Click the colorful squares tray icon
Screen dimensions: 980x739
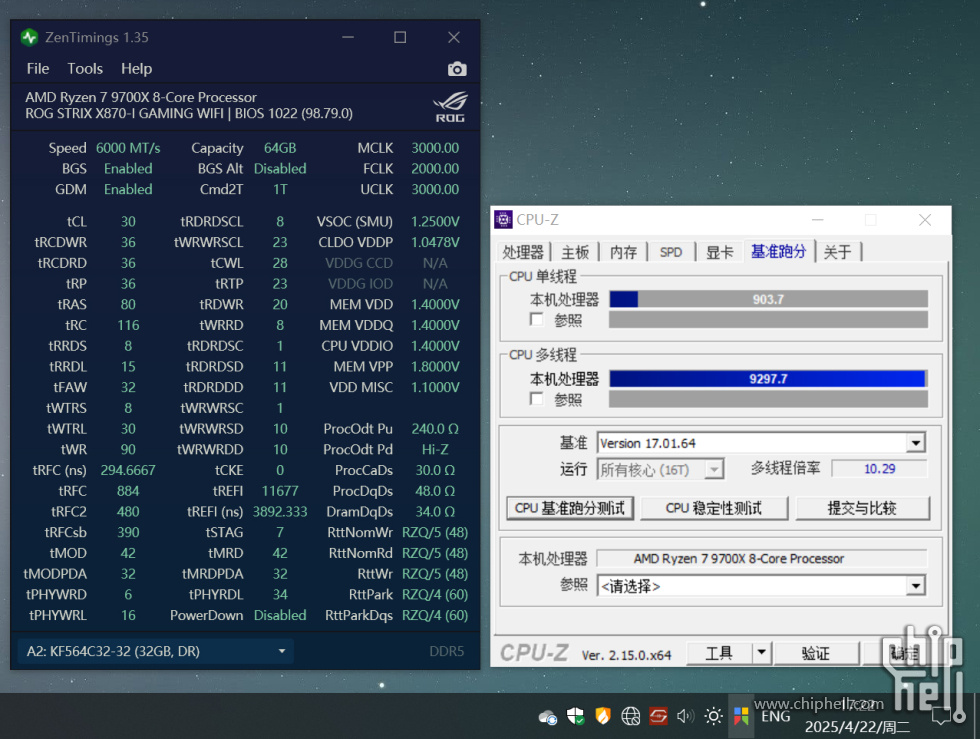point(741,716)
